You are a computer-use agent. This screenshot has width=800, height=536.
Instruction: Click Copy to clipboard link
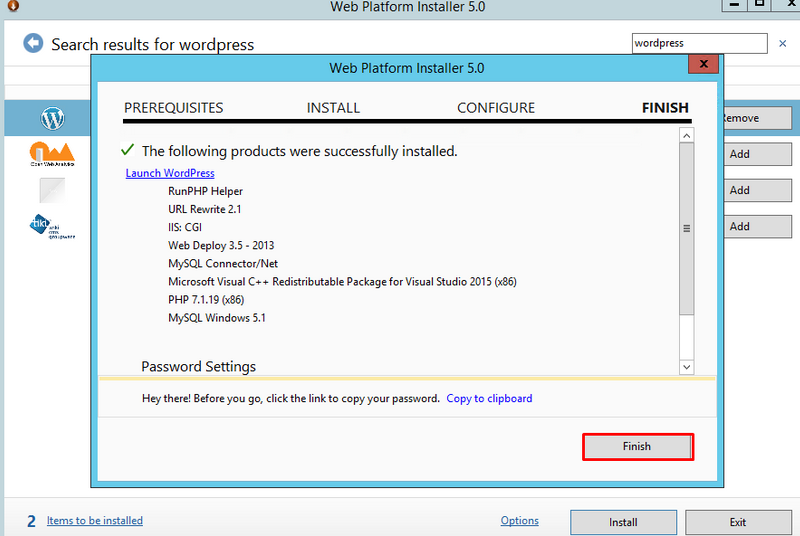(489, 398)
